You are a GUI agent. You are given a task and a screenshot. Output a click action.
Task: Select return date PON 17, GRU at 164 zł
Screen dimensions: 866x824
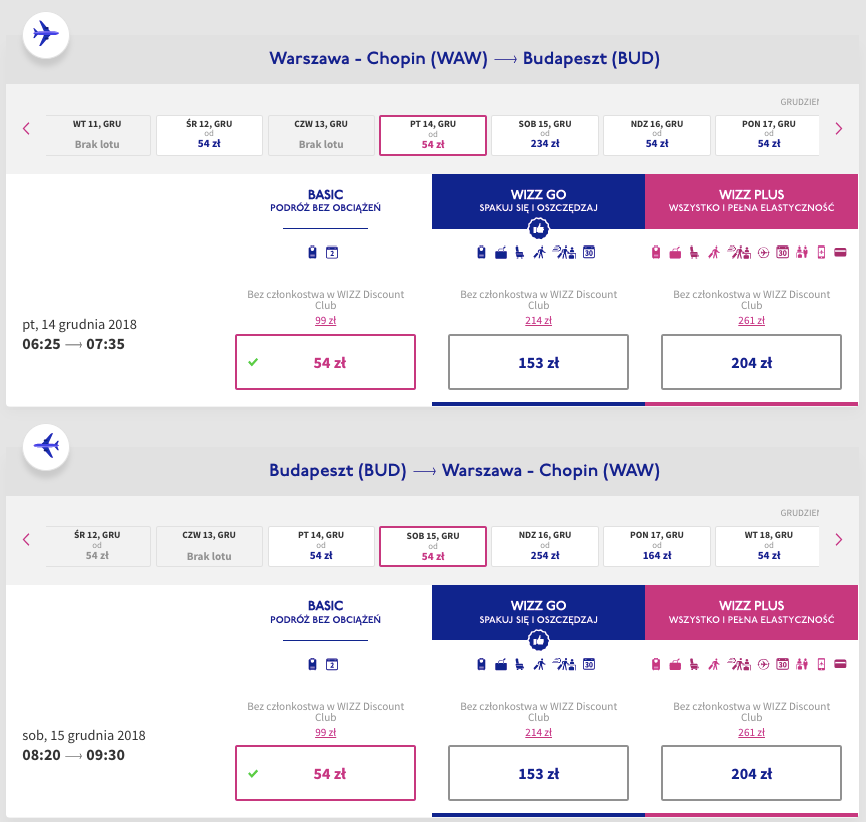(x=657, y=546)
